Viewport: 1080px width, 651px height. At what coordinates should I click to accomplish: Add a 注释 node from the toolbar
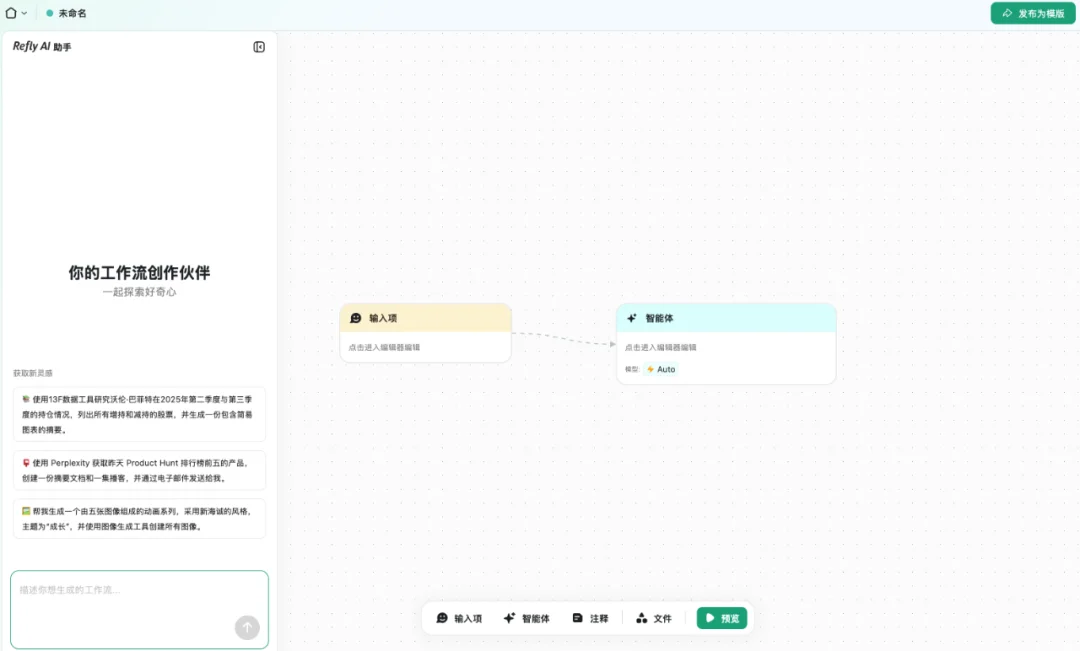591,618
